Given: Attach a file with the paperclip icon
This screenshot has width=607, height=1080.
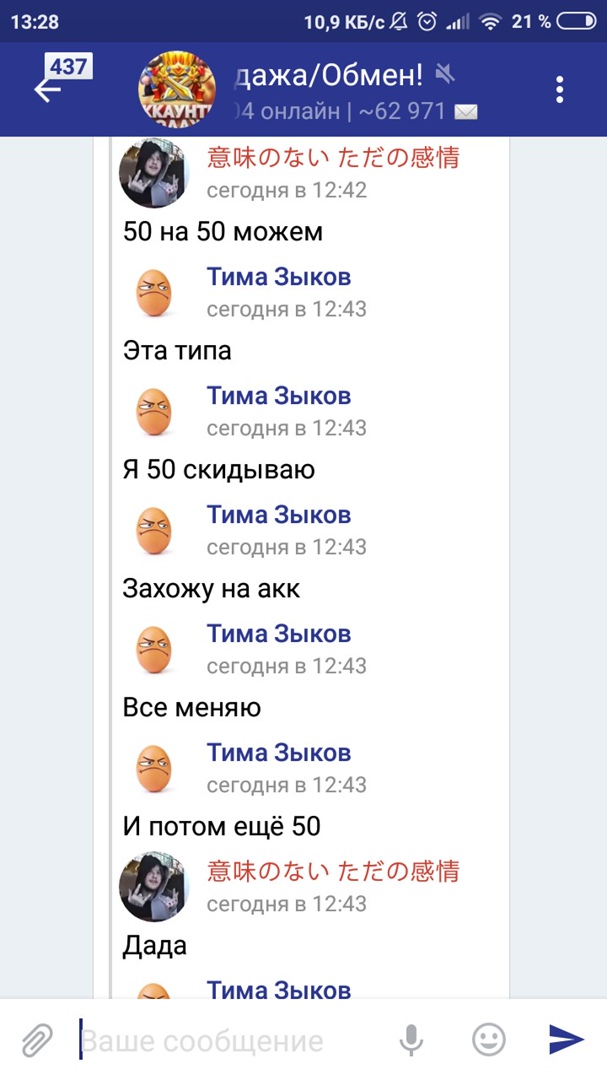Looking at the screenshot, I should [37, 1040].
